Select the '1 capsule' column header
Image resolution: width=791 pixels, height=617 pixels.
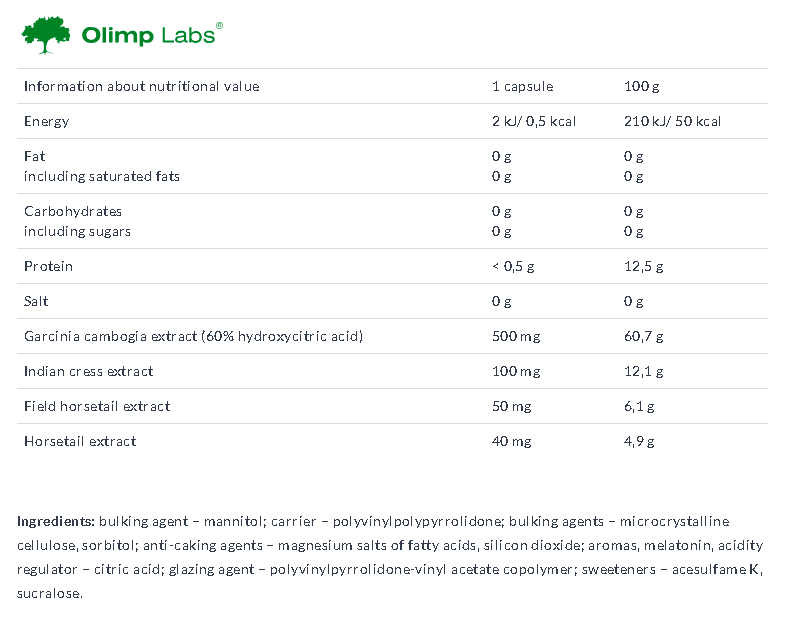(523, 86)
